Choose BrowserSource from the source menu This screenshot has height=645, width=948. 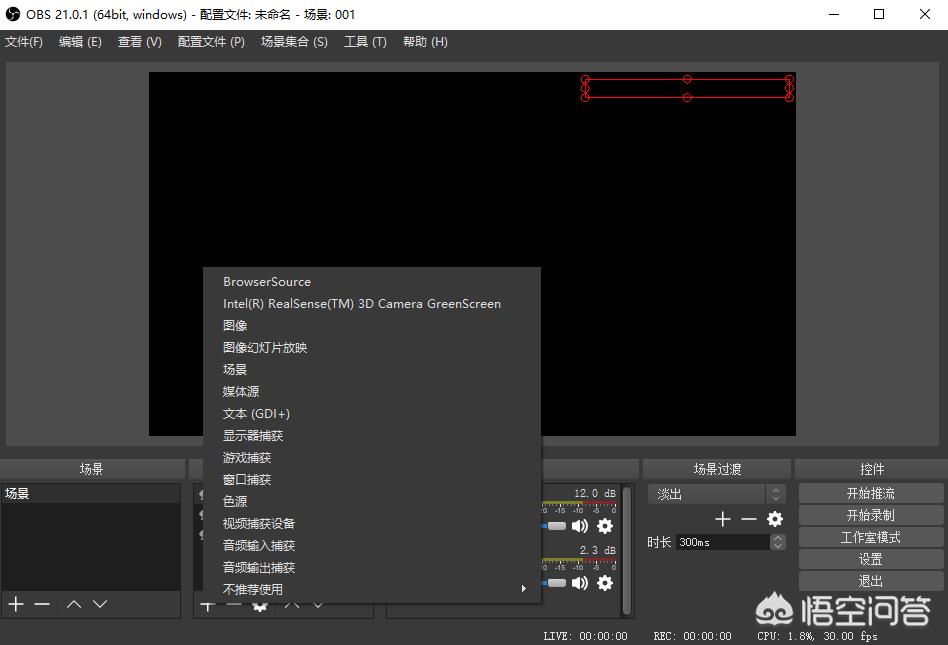coord(372,282)
